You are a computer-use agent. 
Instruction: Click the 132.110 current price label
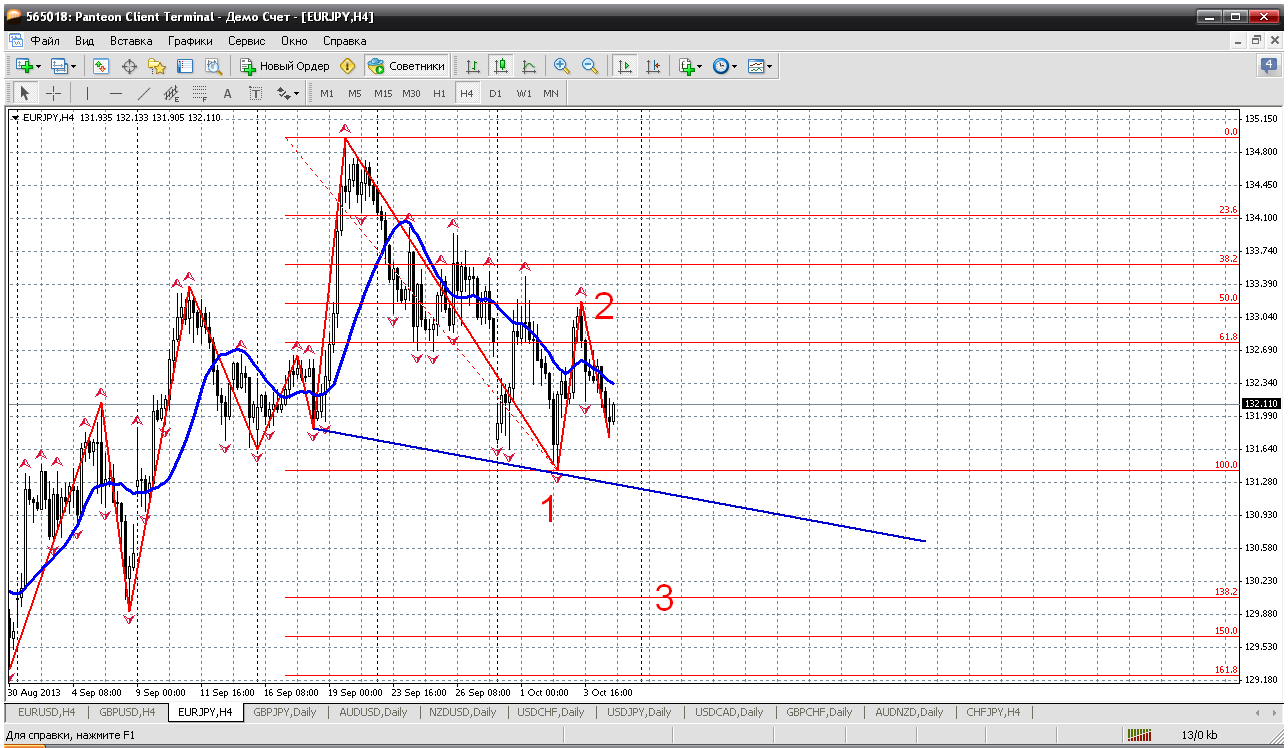1260,404
